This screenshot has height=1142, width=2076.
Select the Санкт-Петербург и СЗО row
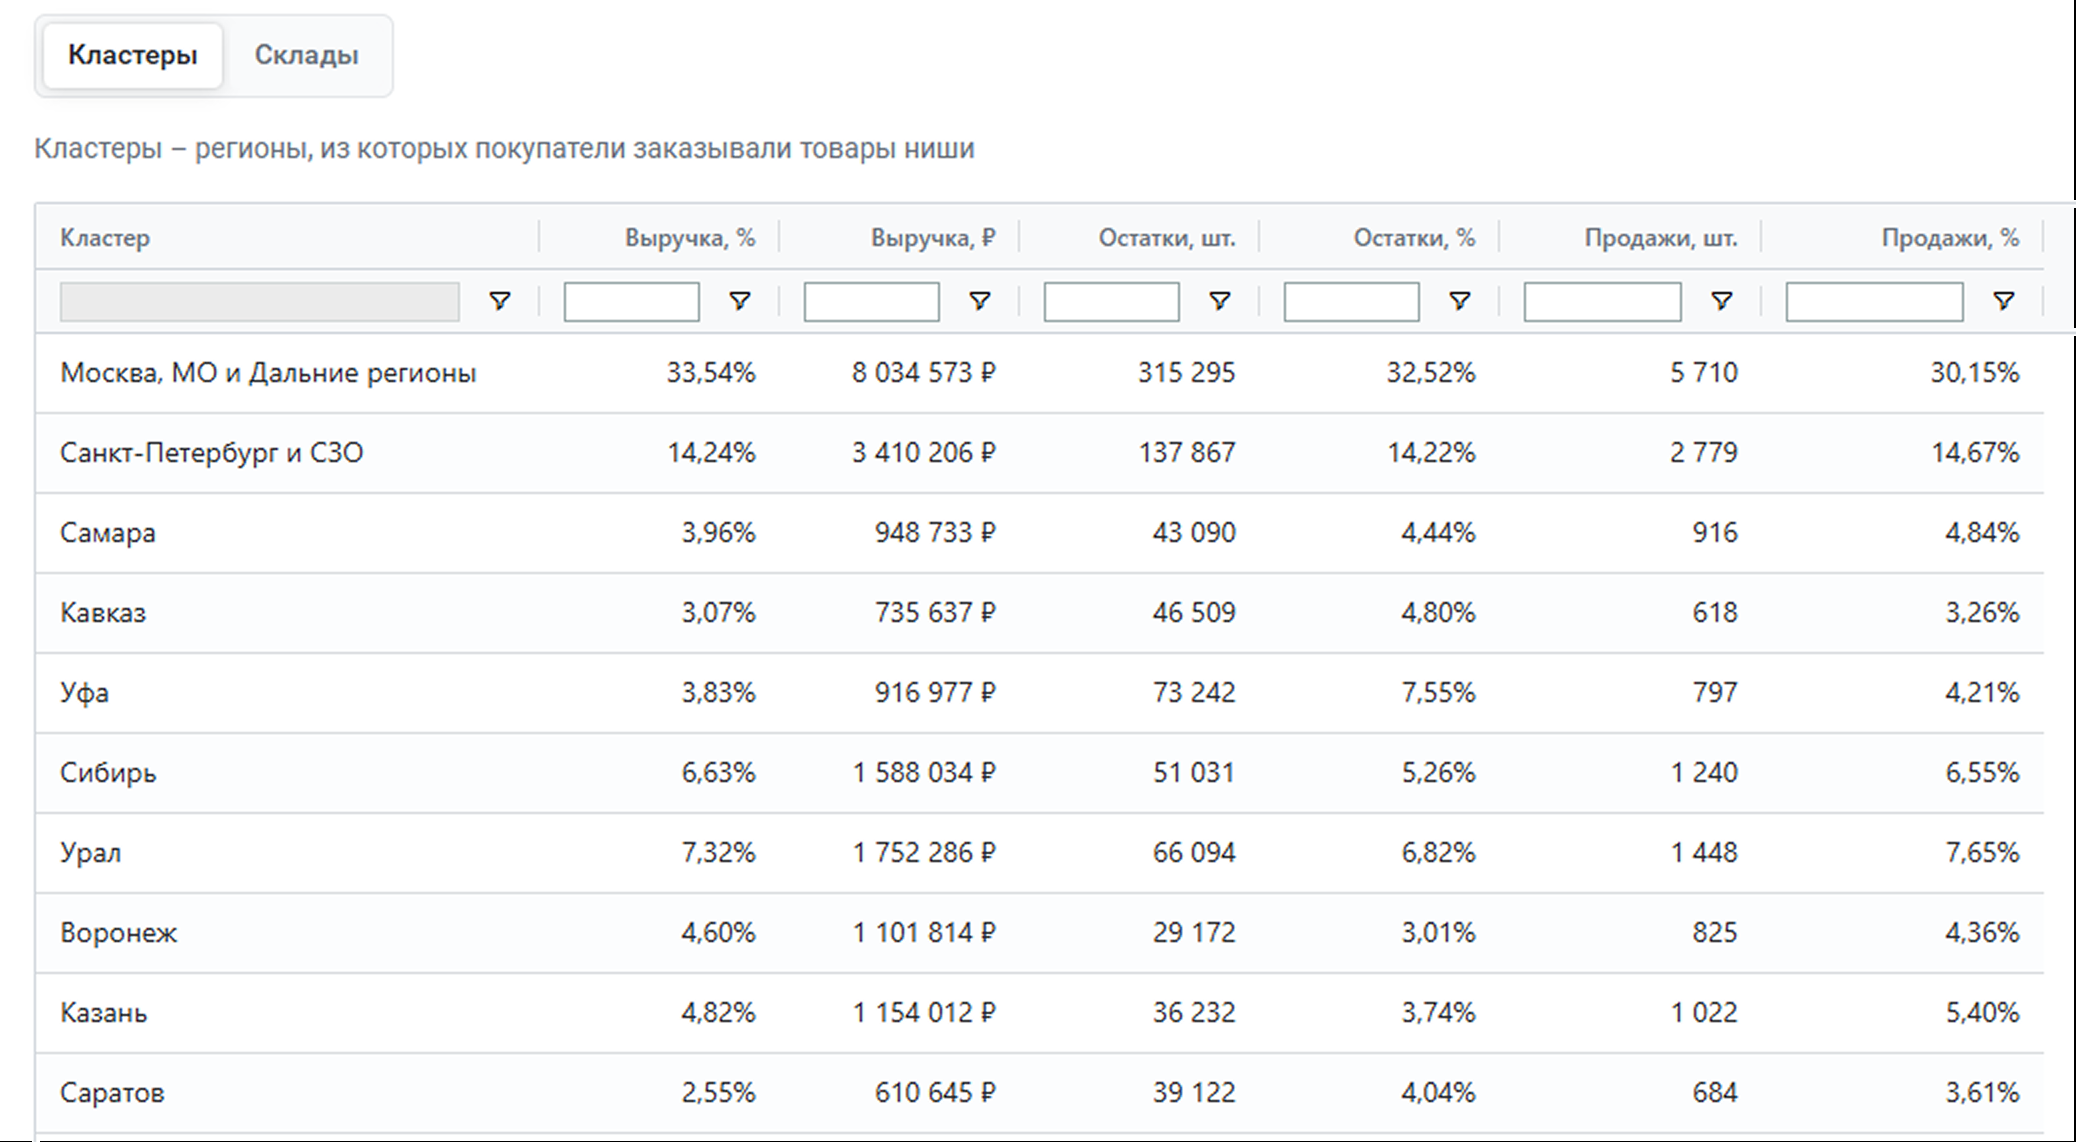(x=211, y=453)
